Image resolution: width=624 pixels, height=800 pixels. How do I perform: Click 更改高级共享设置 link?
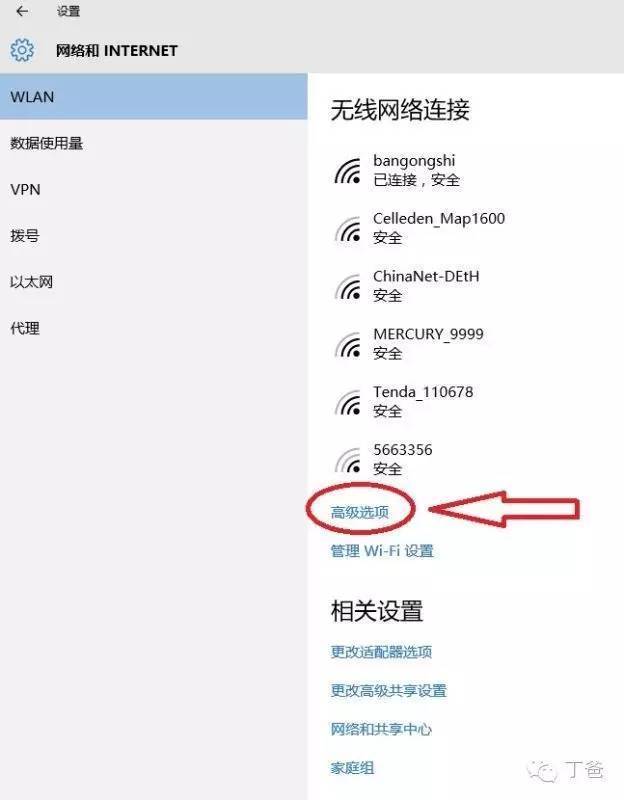coord(389,690)
